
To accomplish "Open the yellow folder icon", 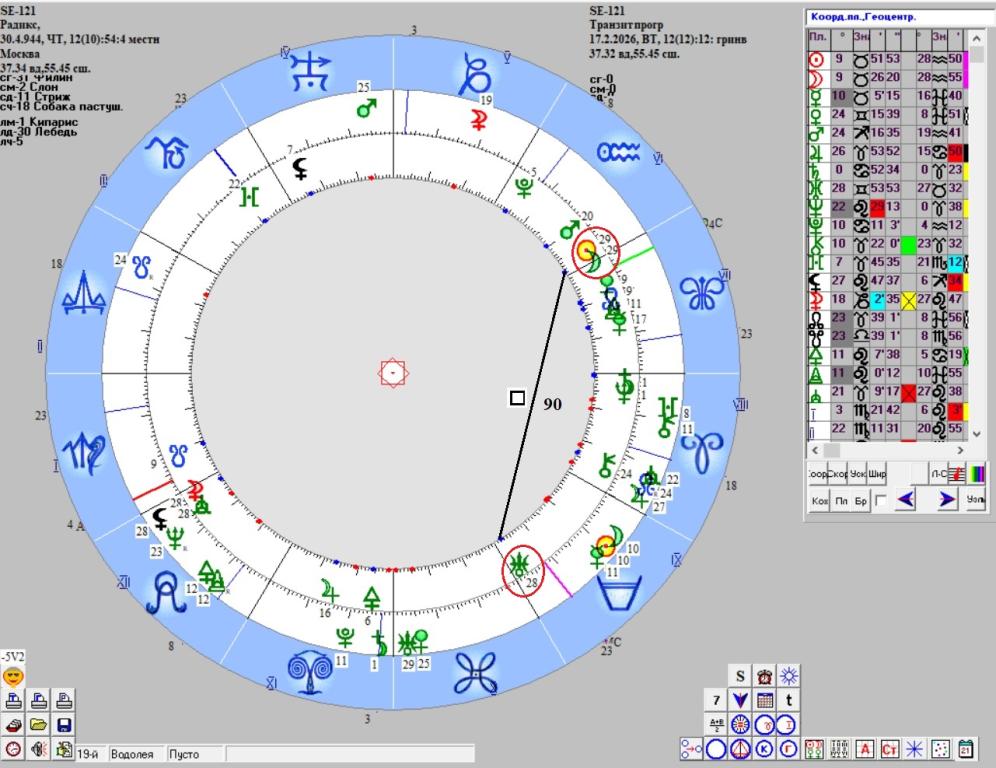I will (39, 725).
